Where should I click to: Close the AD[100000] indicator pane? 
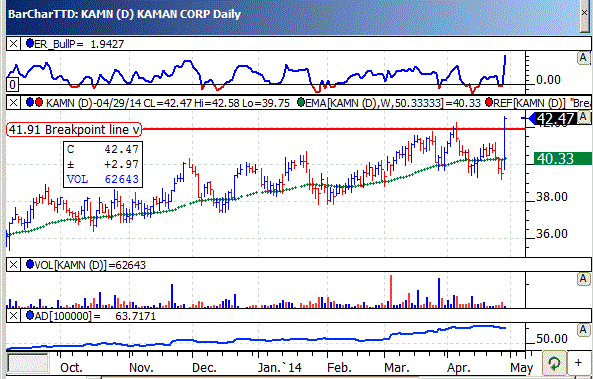coord(13,315)
